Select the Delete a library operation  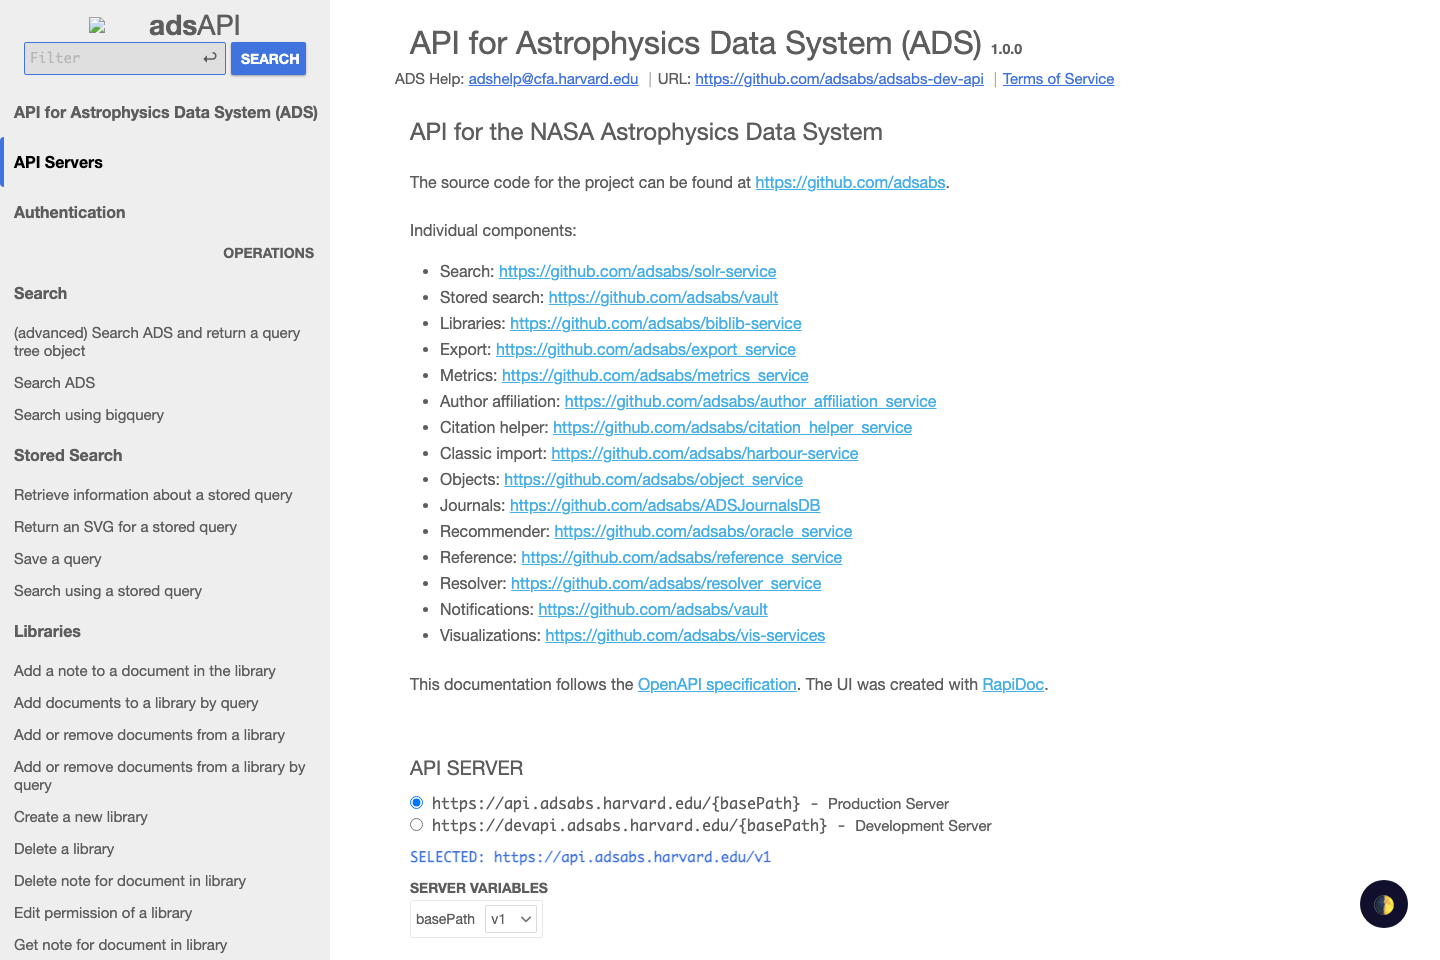63,848
